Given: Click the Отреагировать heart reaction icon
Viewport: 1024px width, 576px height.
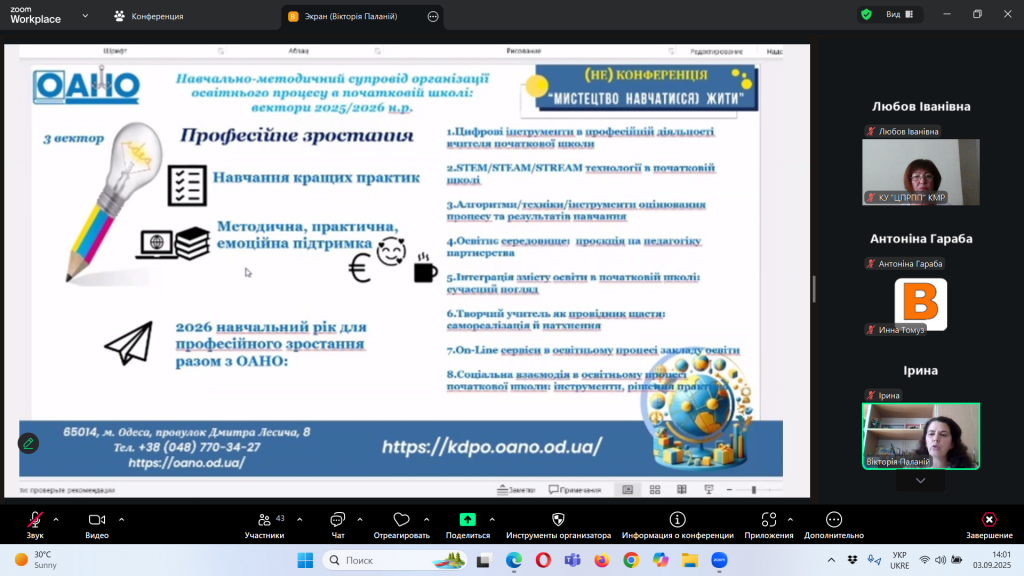Looking at the screenshot, I should point(401,520).
